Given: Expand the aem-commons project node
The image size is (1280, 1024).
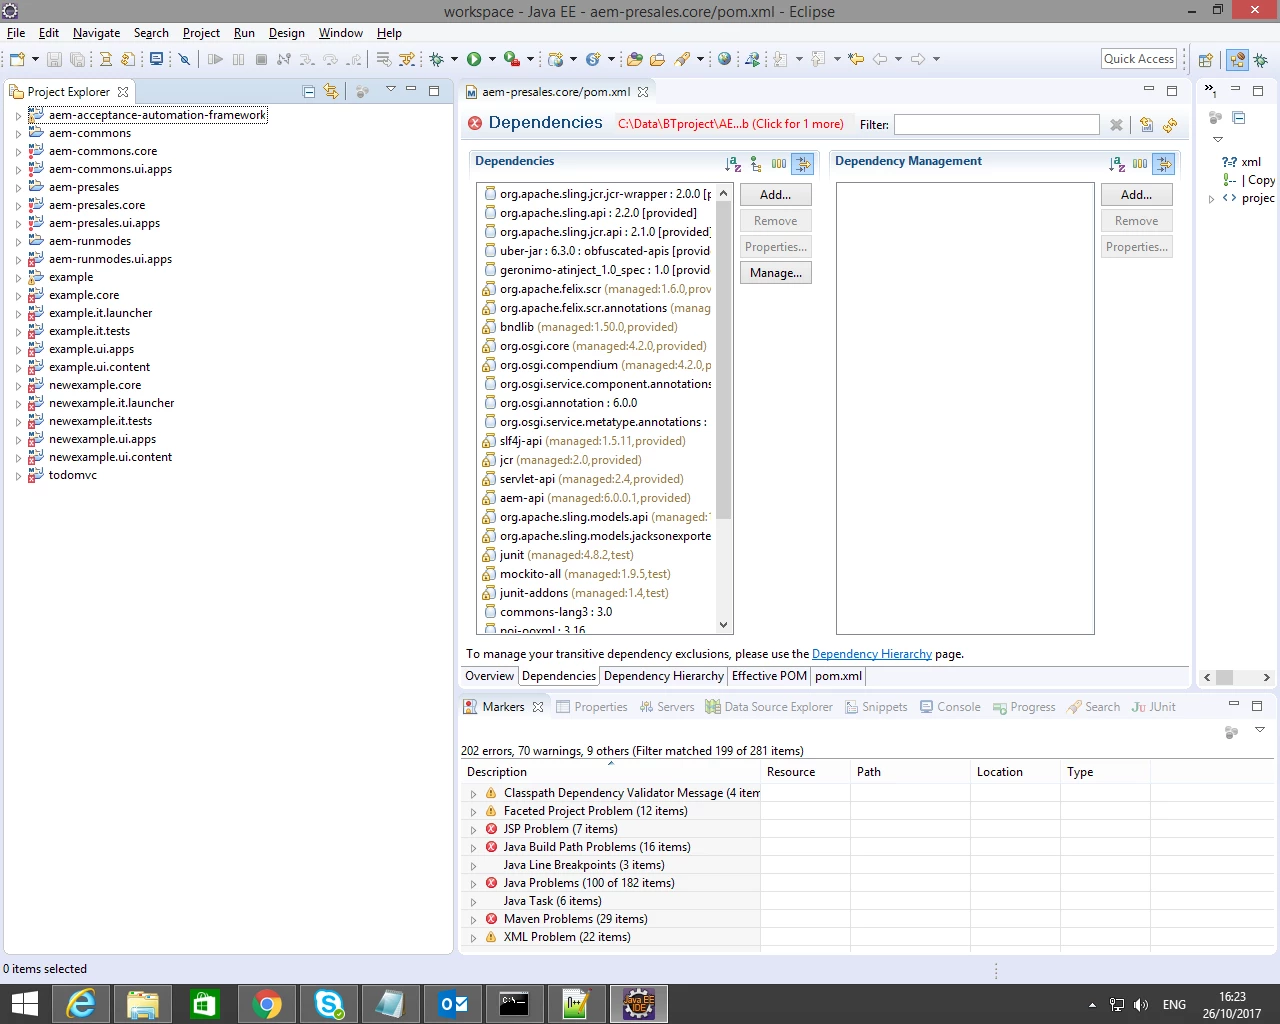Looking at the screenshot, I should point(18,134).
